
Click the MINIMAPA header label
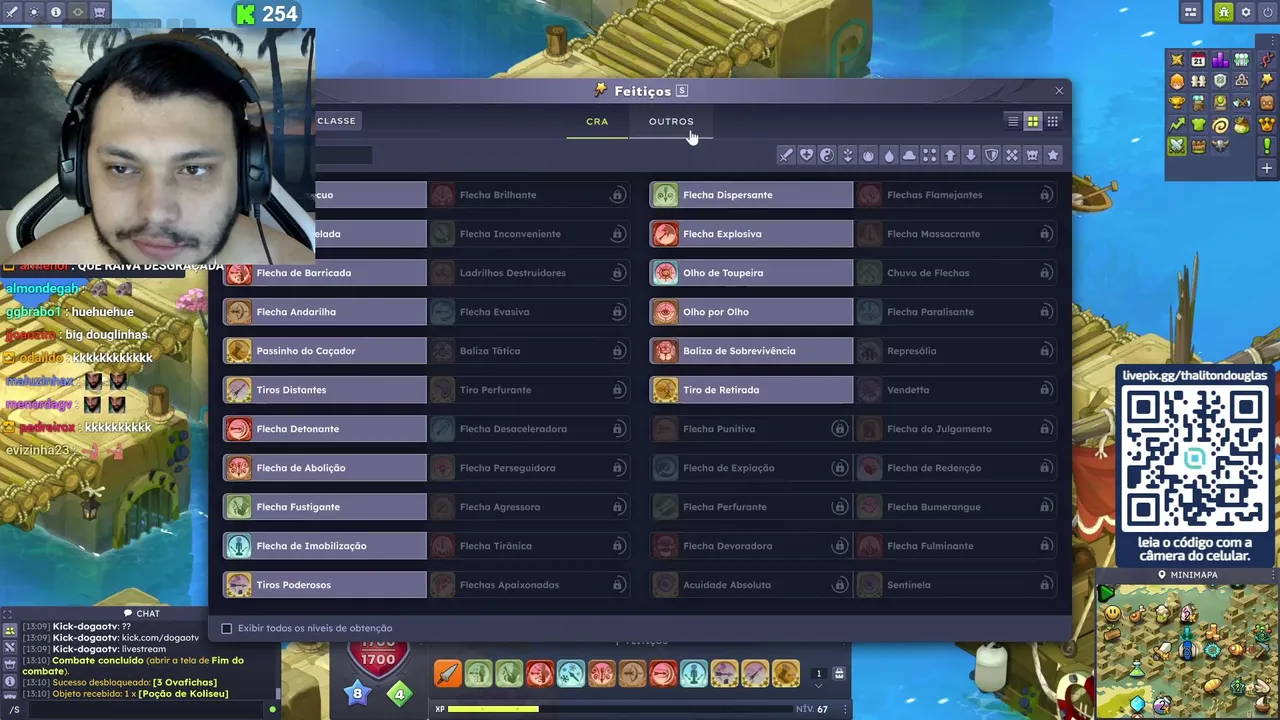tap(1187, 575)
